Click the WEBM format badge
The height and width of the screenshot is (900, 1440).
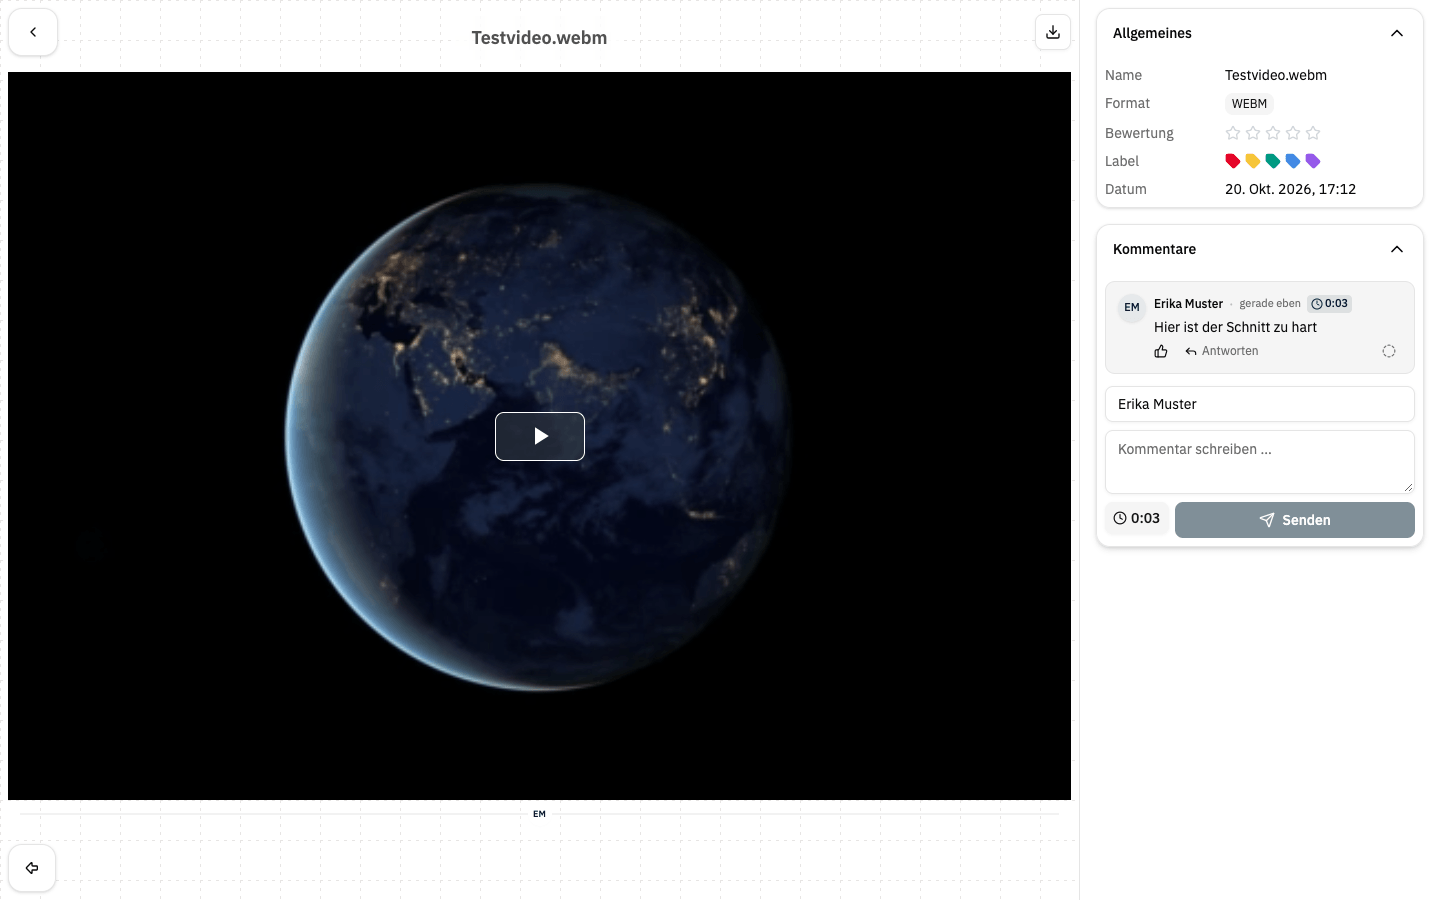coord(1249,103)
